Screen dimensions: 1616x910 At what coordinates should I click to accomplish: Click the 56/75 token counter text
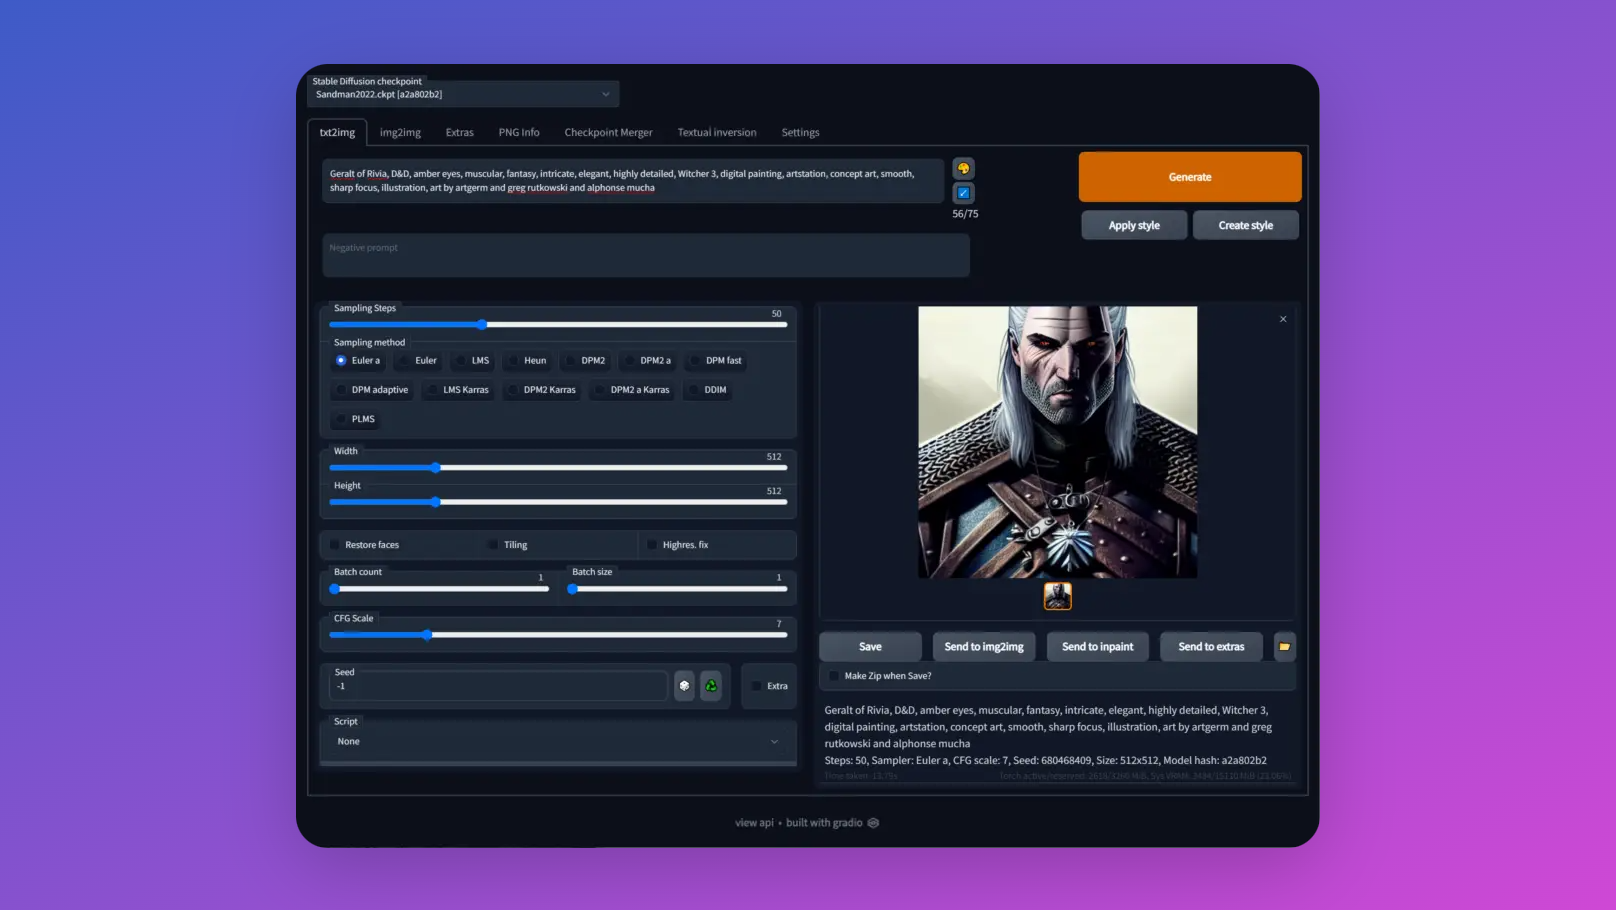(x=965, y=214)
